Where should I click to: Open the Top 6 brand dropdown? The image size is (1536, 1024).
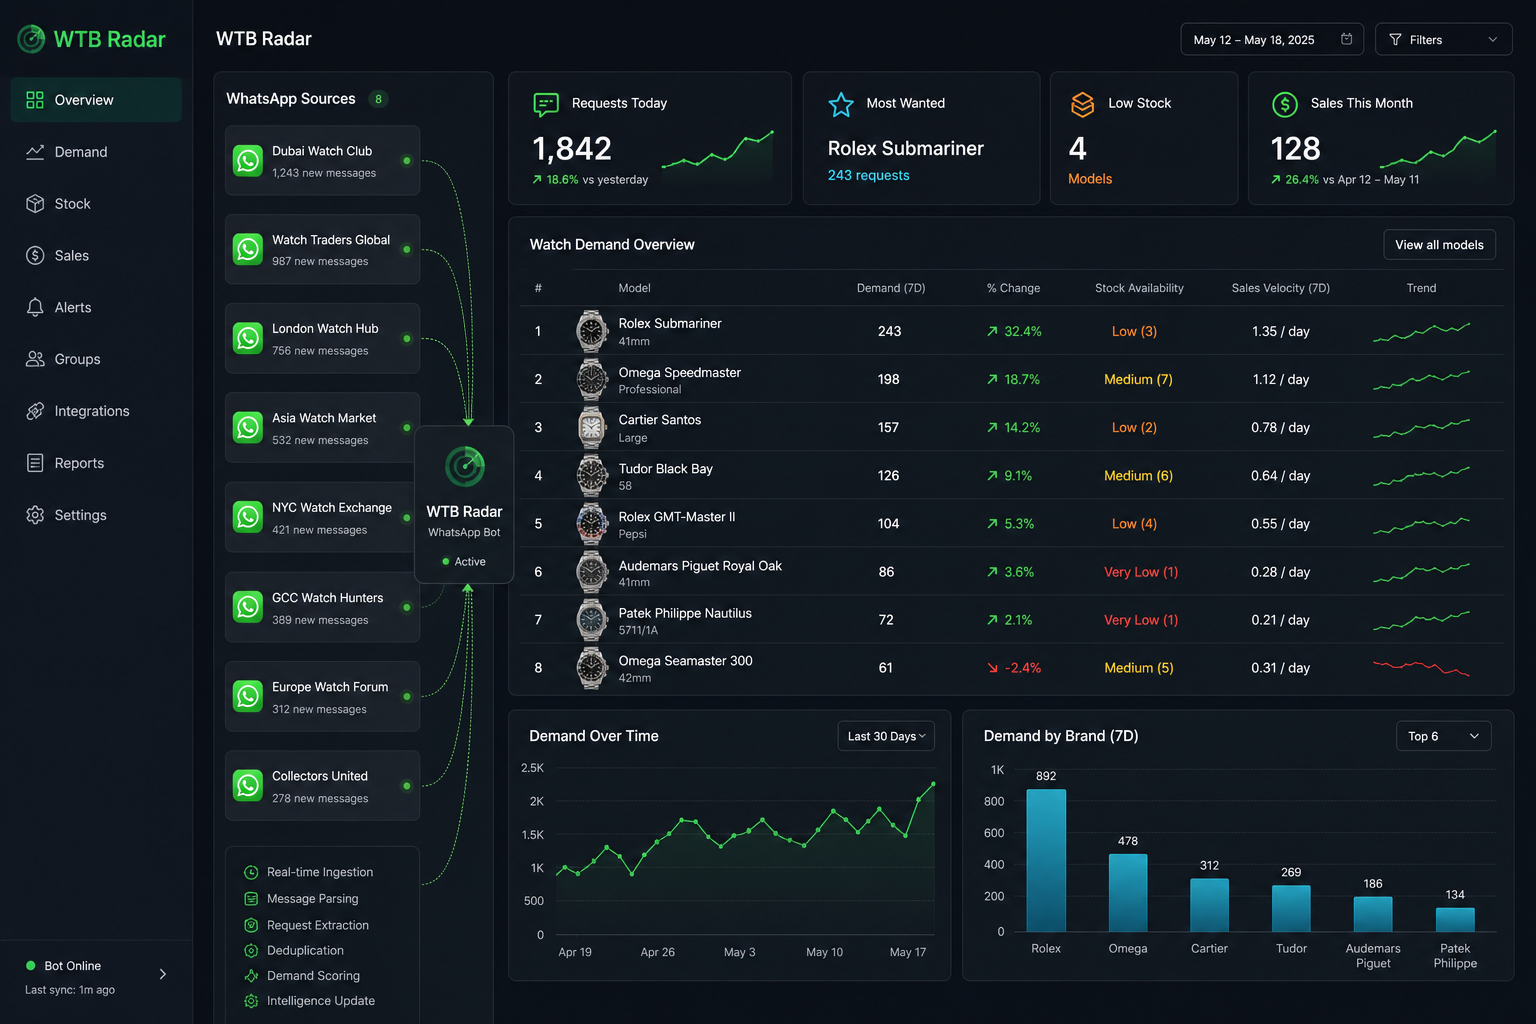1443,736
